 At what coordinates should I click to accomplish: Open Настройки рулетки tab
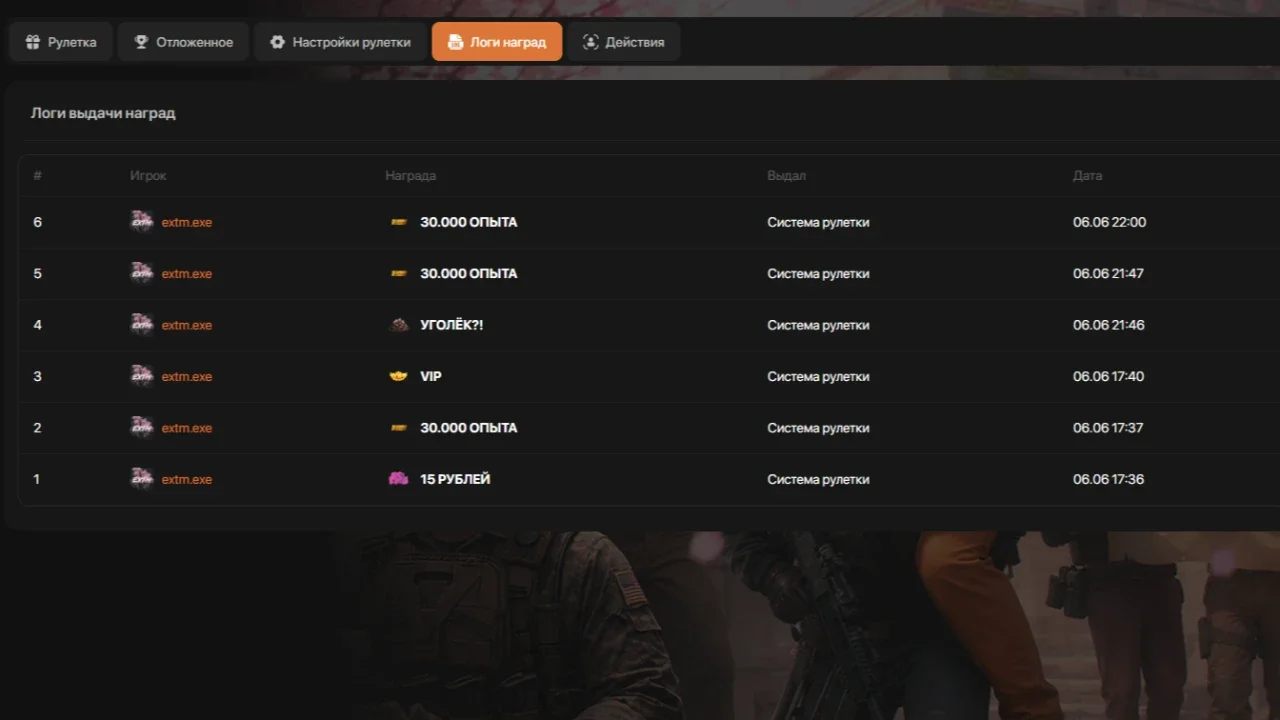coord(340,42)
